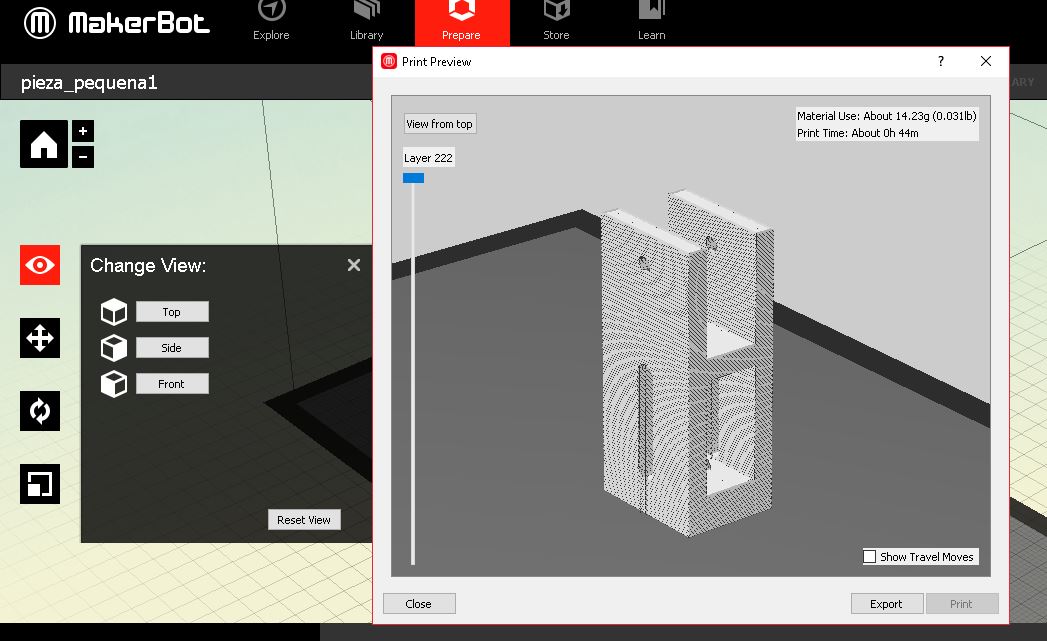This screenshot has height=641, width=1047.
Task: Enable Show Travel Moves checkbox
Action: [870, 557]
